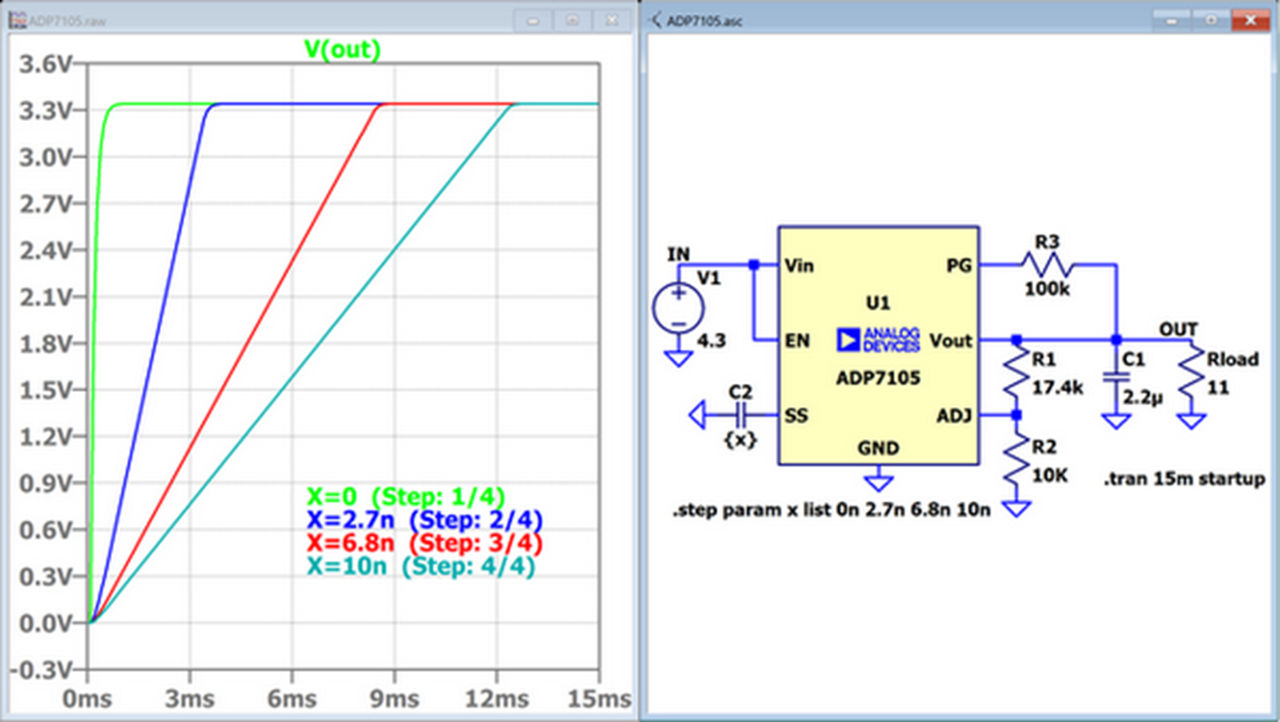The height and width of the screenshot is (722, 1280).
Task: Click the R2 resistor symbol
Action: click(1016, 461)
